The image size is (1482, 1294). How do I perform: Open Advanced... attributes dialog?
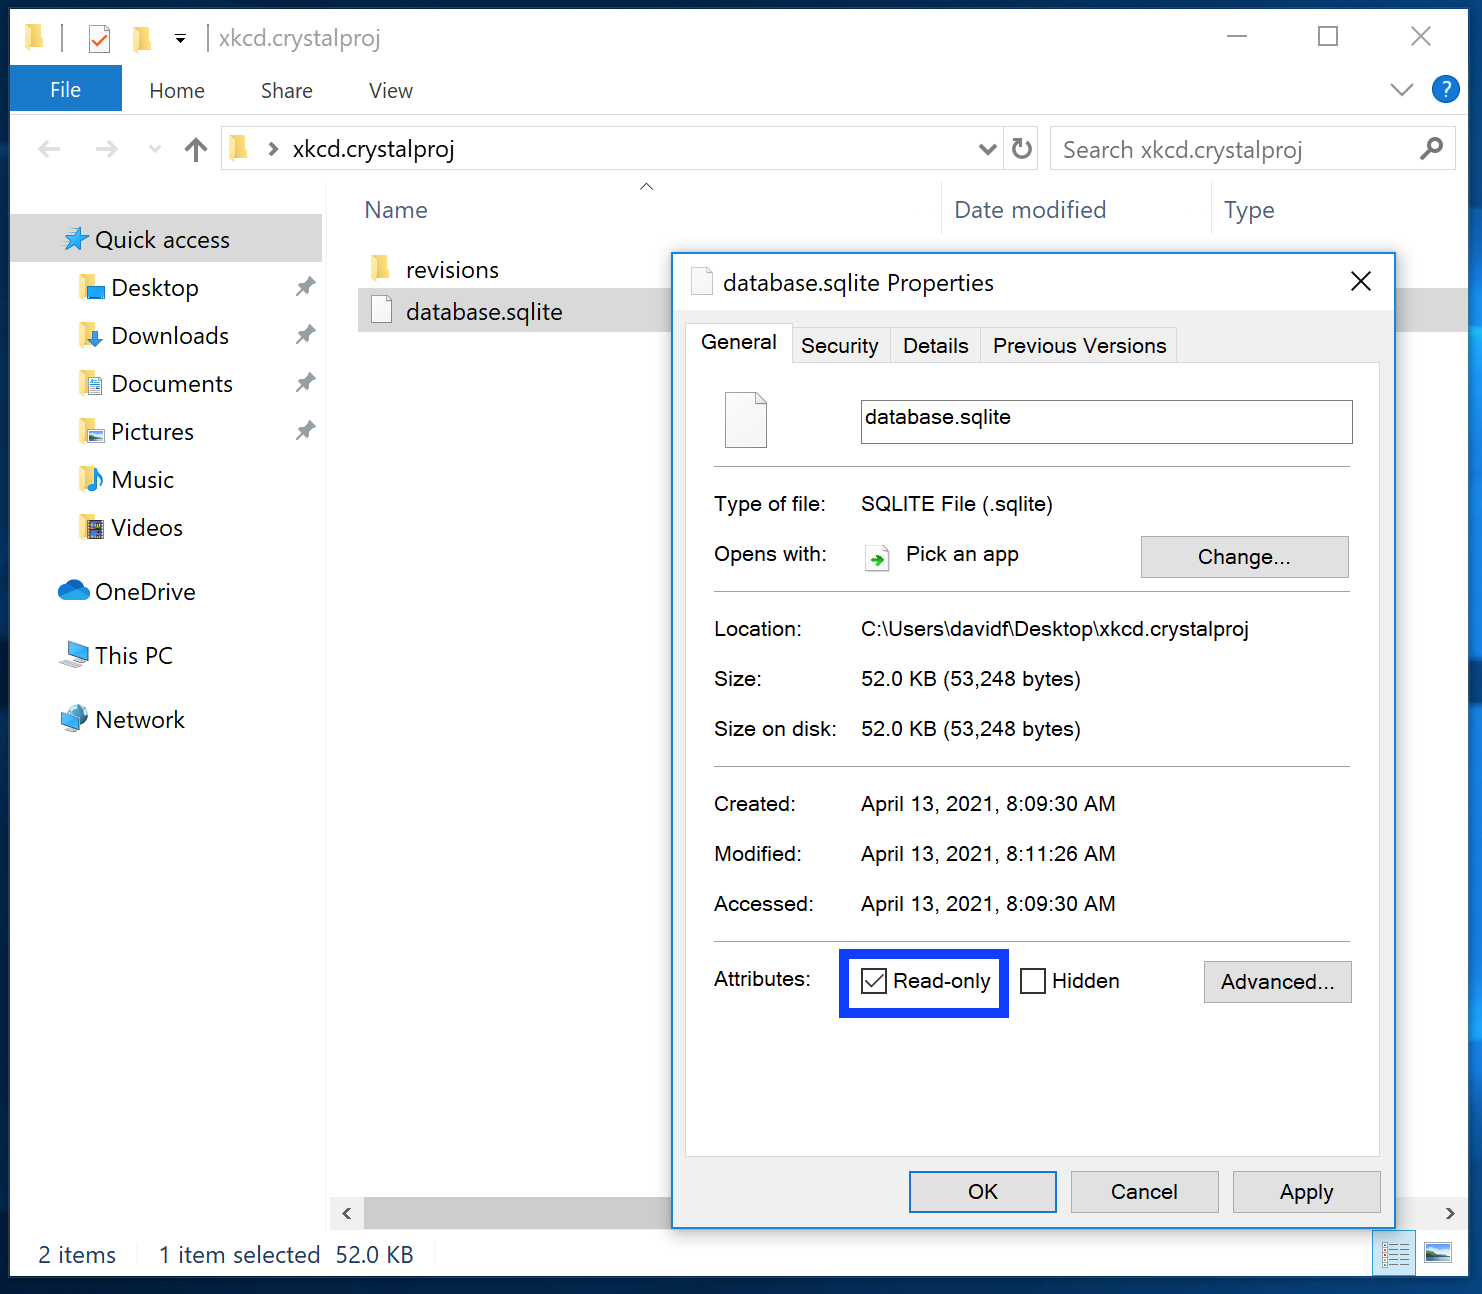click(x=1278, y=982)
